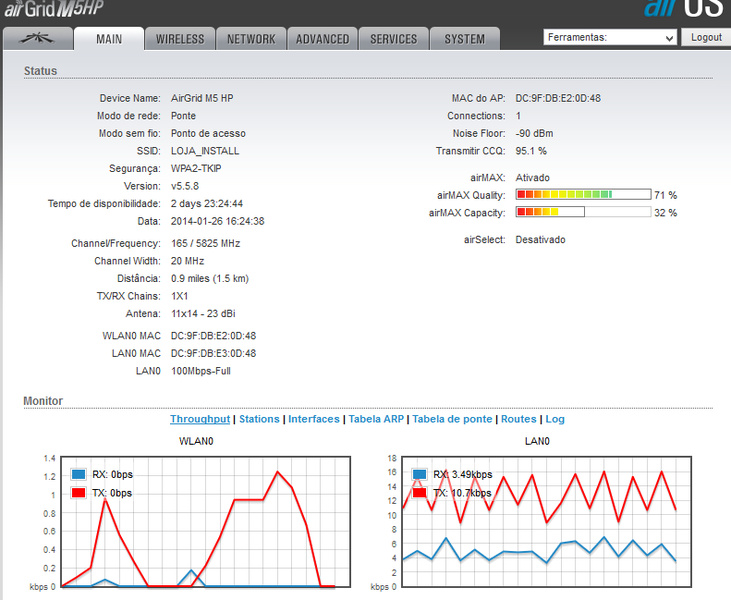Click the LAN0 red TX legend square
731x600 pixels.
(420, 492)
